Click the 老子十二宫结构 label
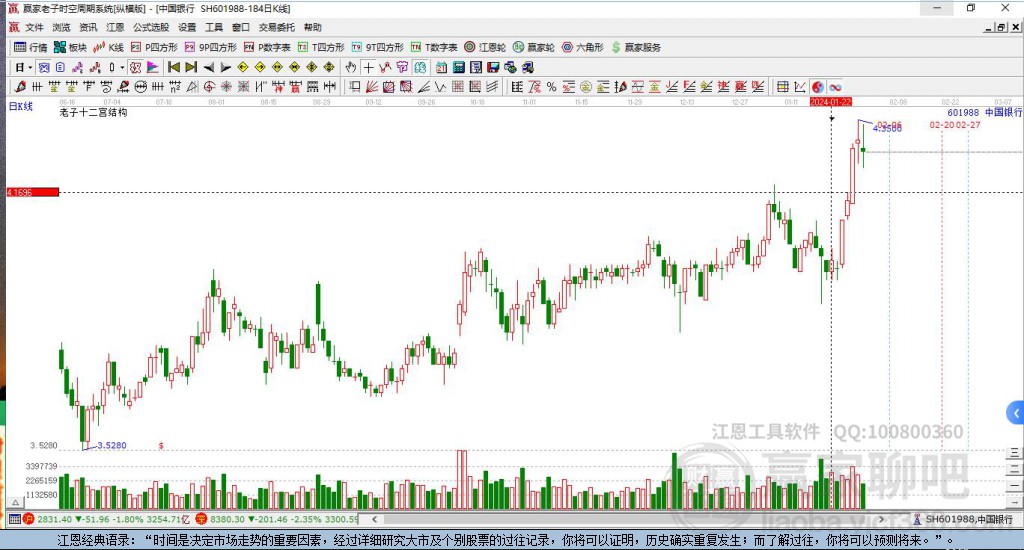Viewport: 1024px width, 550px height. tap(93, 112)
